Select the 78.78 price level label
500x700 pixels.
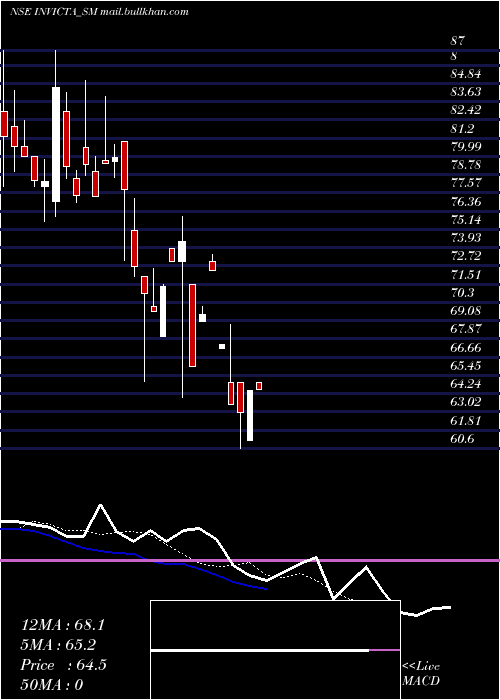466,165
